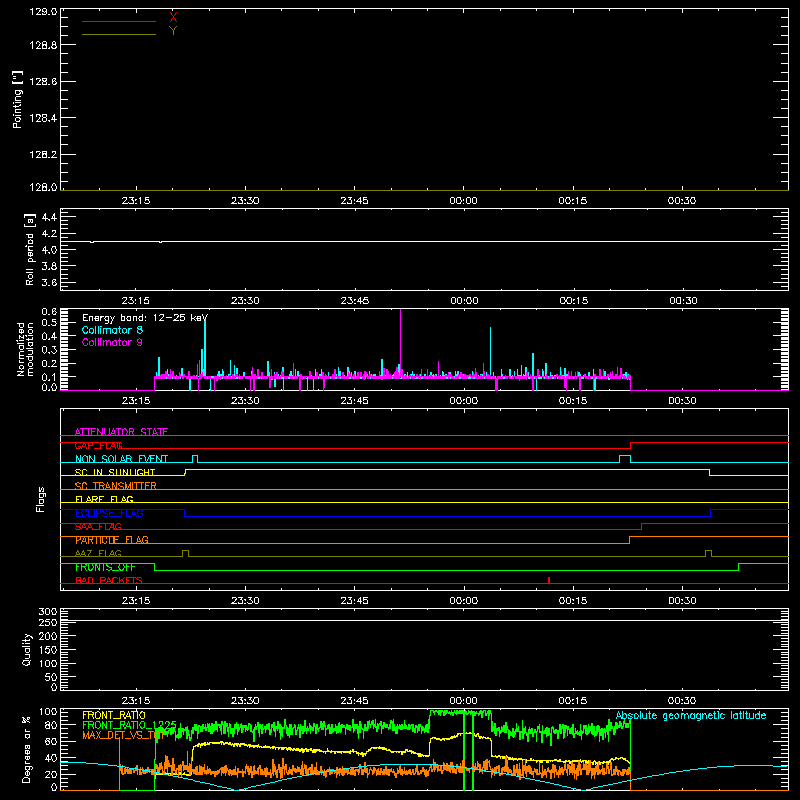Click '23:45' time label under Pointing plot
The height and width of the screenshot is (800, 800).
click(x=355, y=201)
